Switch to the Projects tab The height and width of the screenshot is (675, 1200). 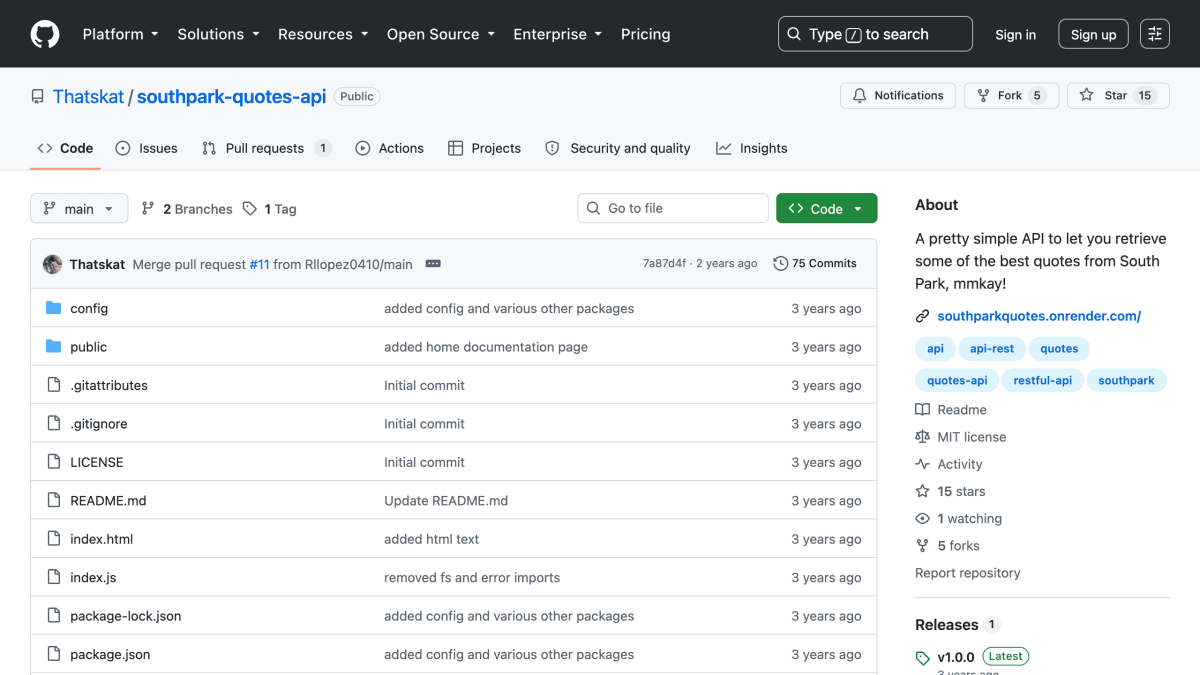pyautogui.click(x=484, y=148)
